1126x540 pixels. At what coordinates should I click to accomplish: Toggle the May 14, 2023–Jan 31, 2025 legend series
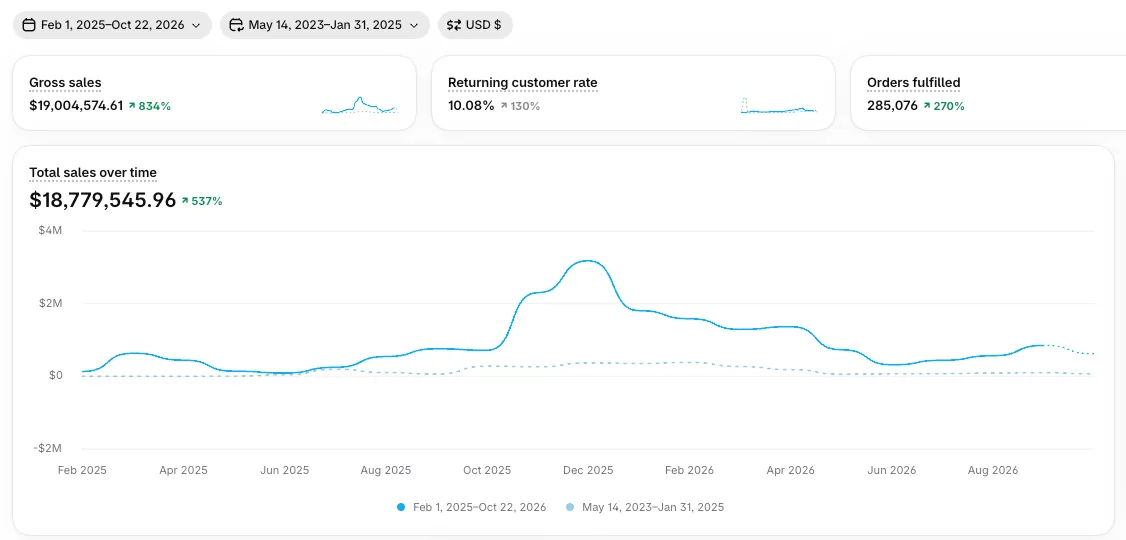(645, 507)
